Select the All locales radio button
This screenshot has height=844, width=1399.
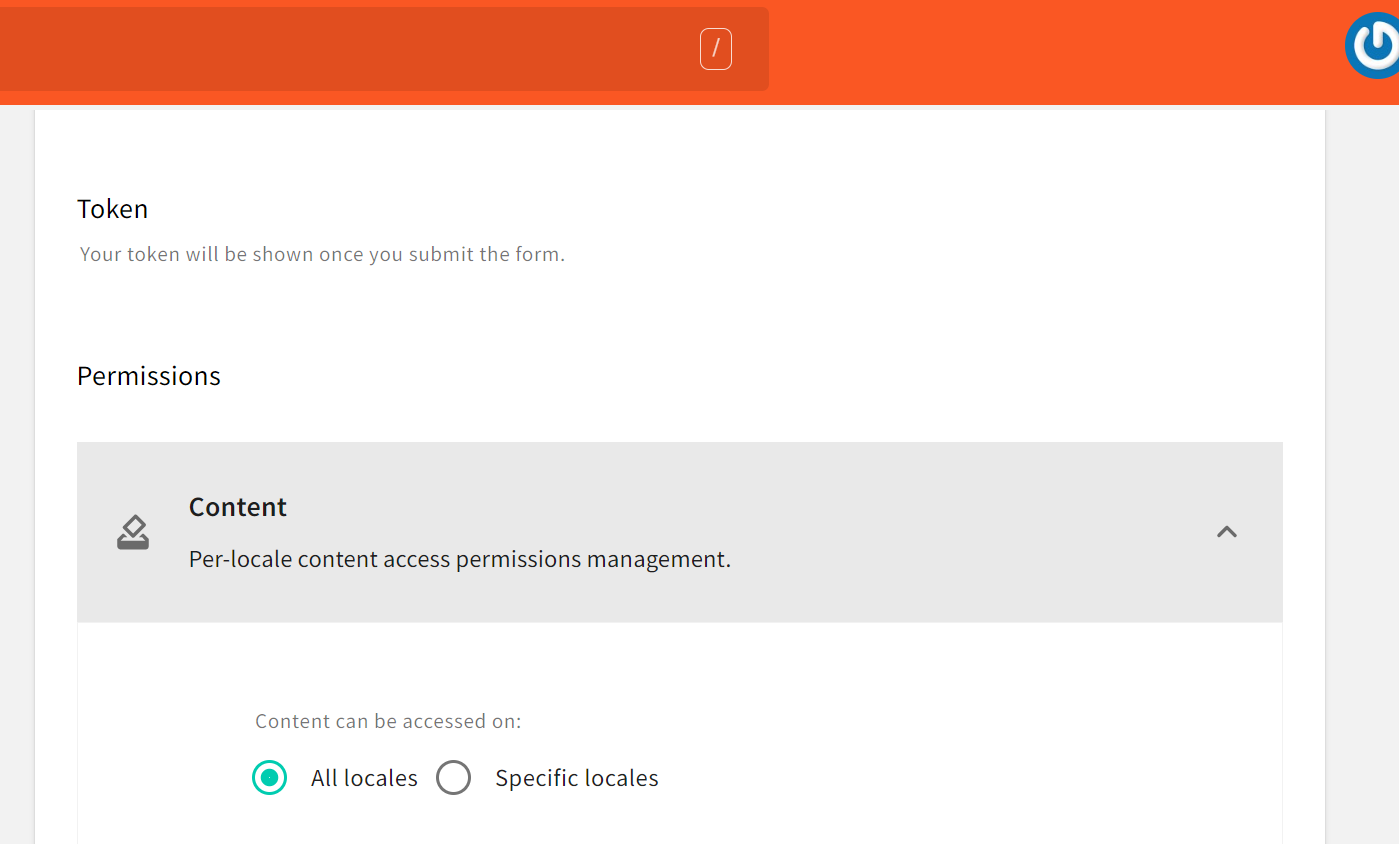click(270, 778)
